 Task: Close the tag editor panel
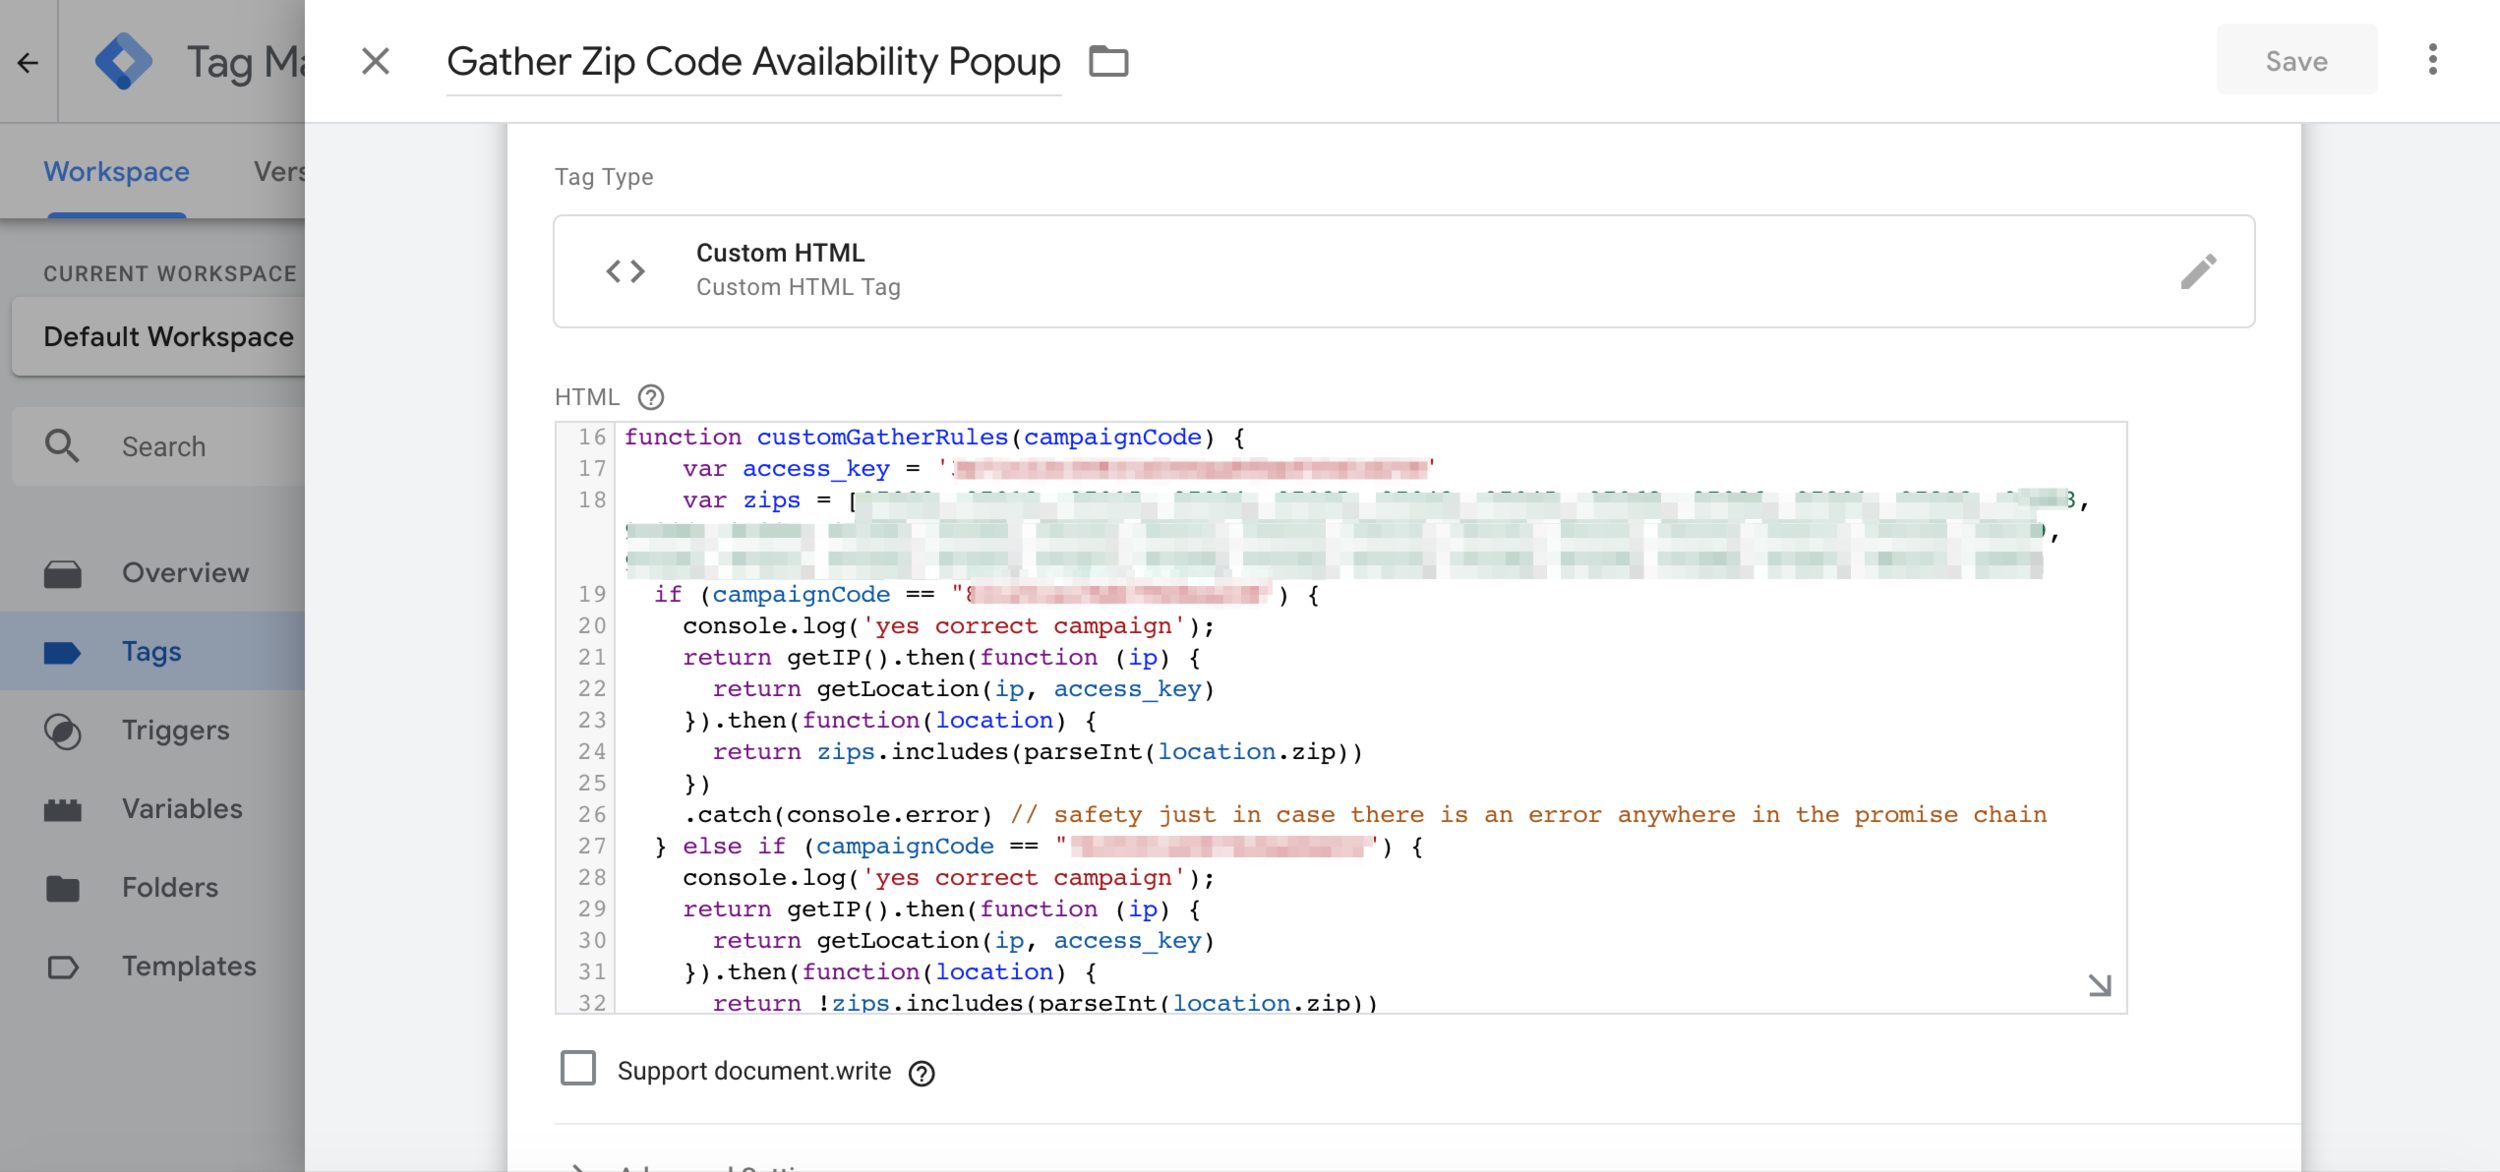pyautogui.click(x=375, y=62)
